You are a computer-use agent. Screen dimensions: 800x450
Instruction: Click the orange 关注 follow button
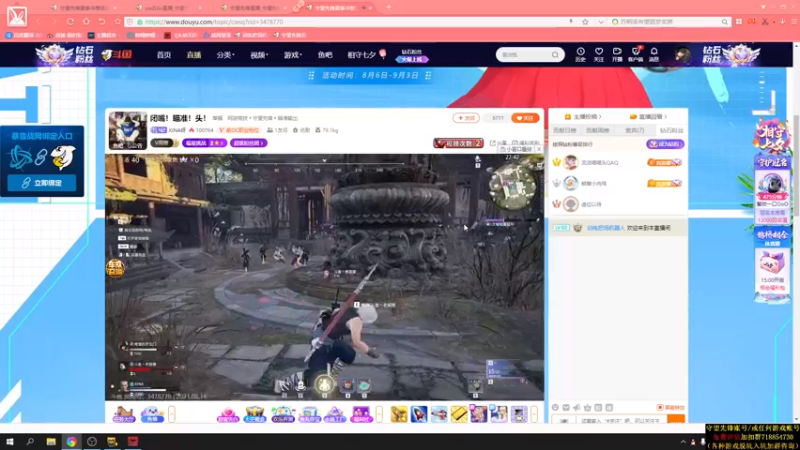[525, 118]
